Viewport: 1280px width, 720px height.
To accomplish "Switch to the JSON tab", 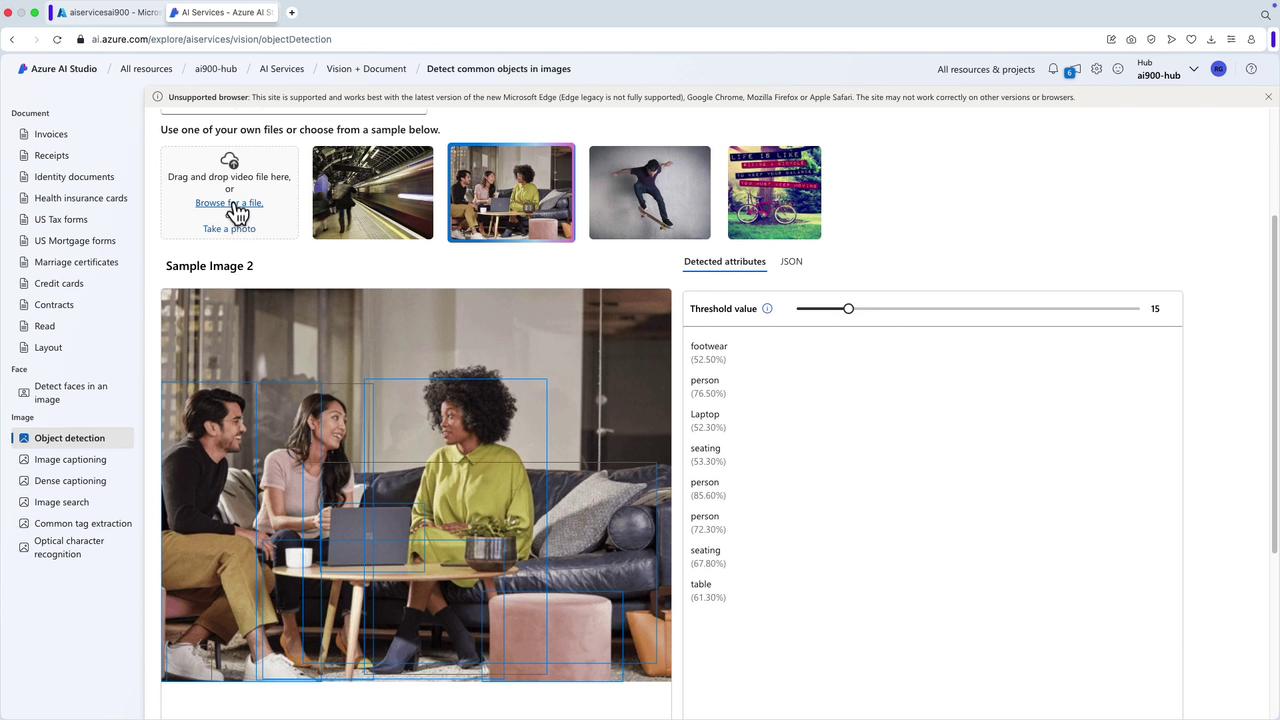I will (791, 262).
